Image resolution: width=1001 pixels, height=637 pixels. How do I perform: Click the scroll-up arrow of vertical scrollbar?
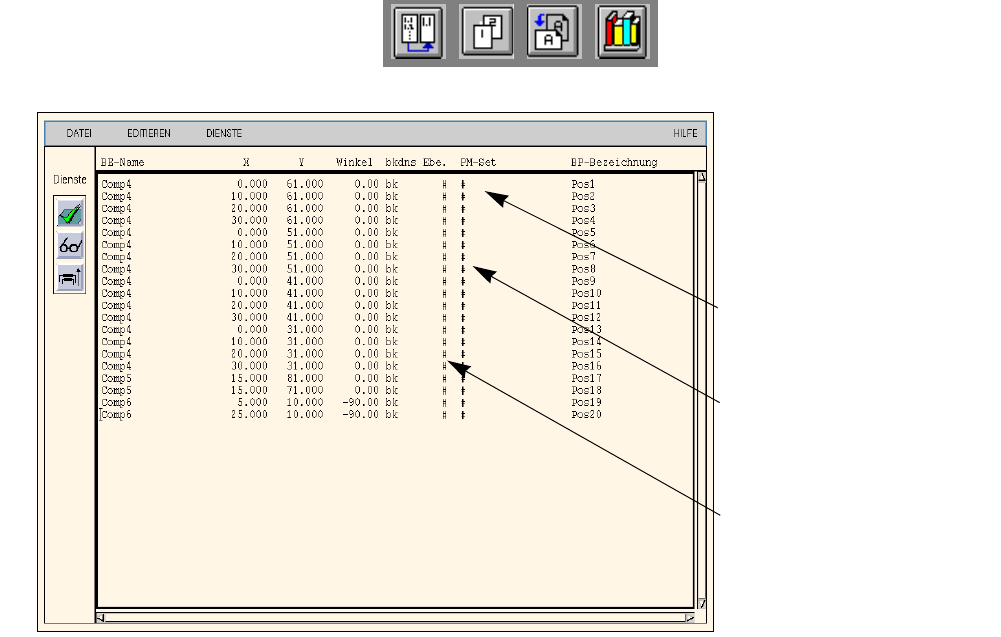coord(702,177)
